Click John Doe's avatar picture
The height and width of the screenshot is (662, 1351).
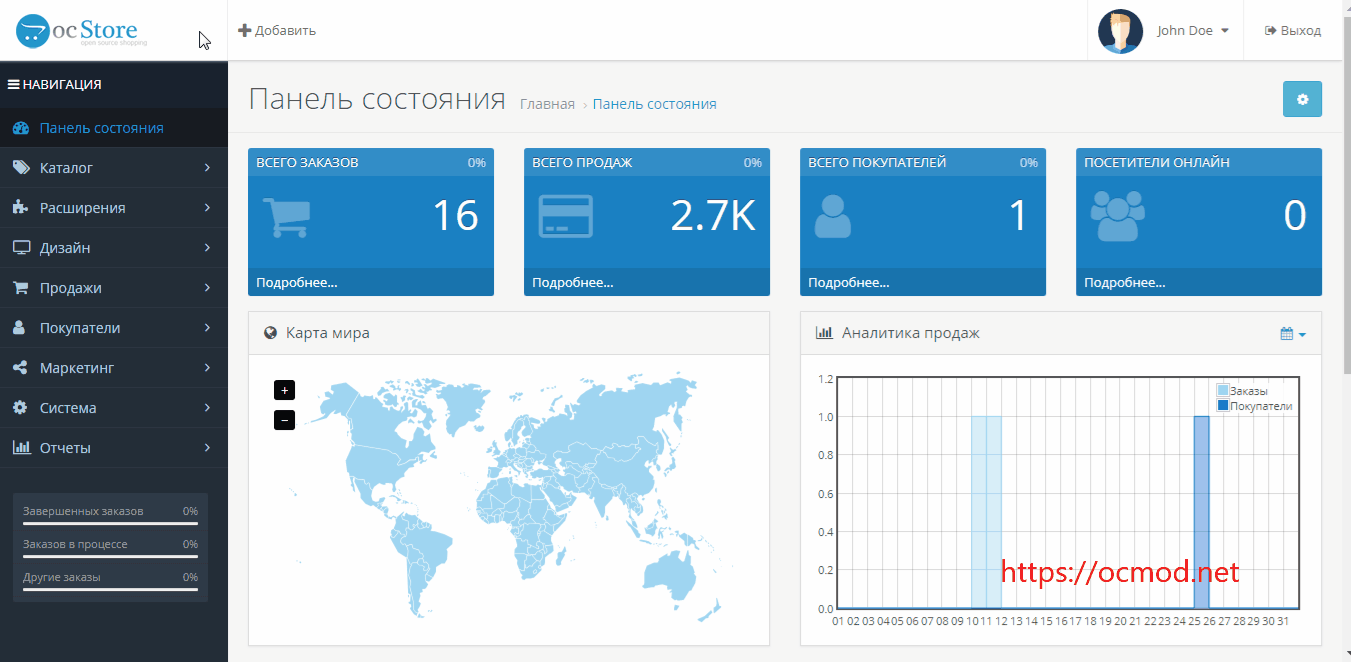1120,31
